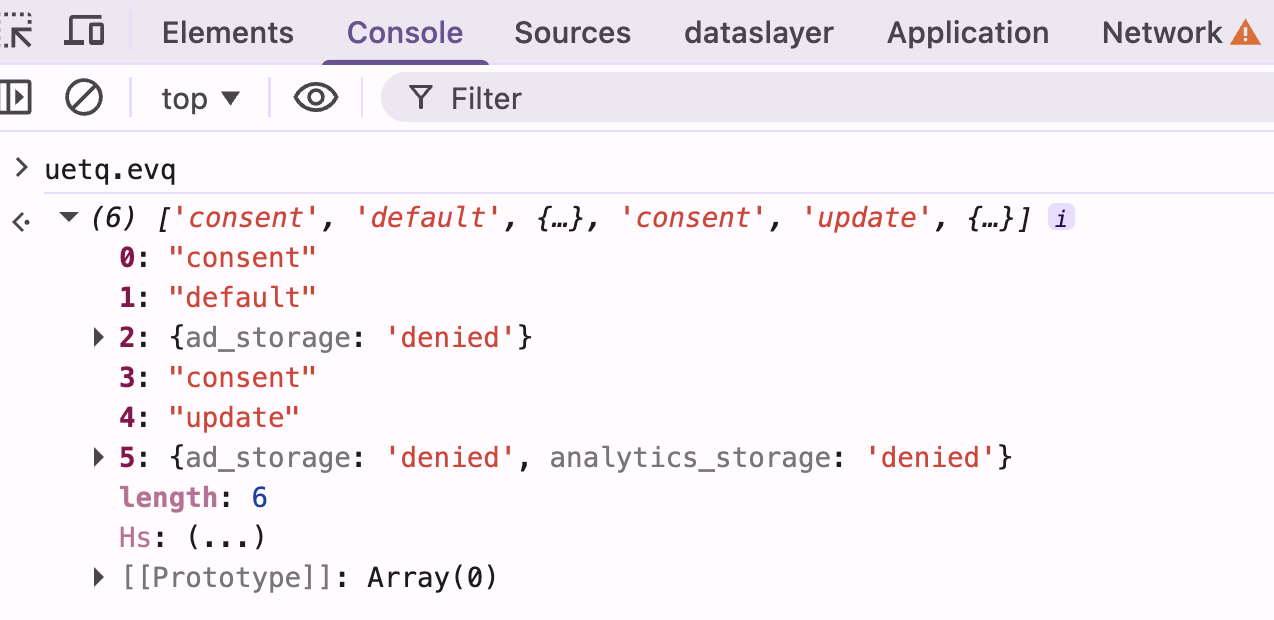Invoke the Hs getter ellipsis value

tap(227, 538)
